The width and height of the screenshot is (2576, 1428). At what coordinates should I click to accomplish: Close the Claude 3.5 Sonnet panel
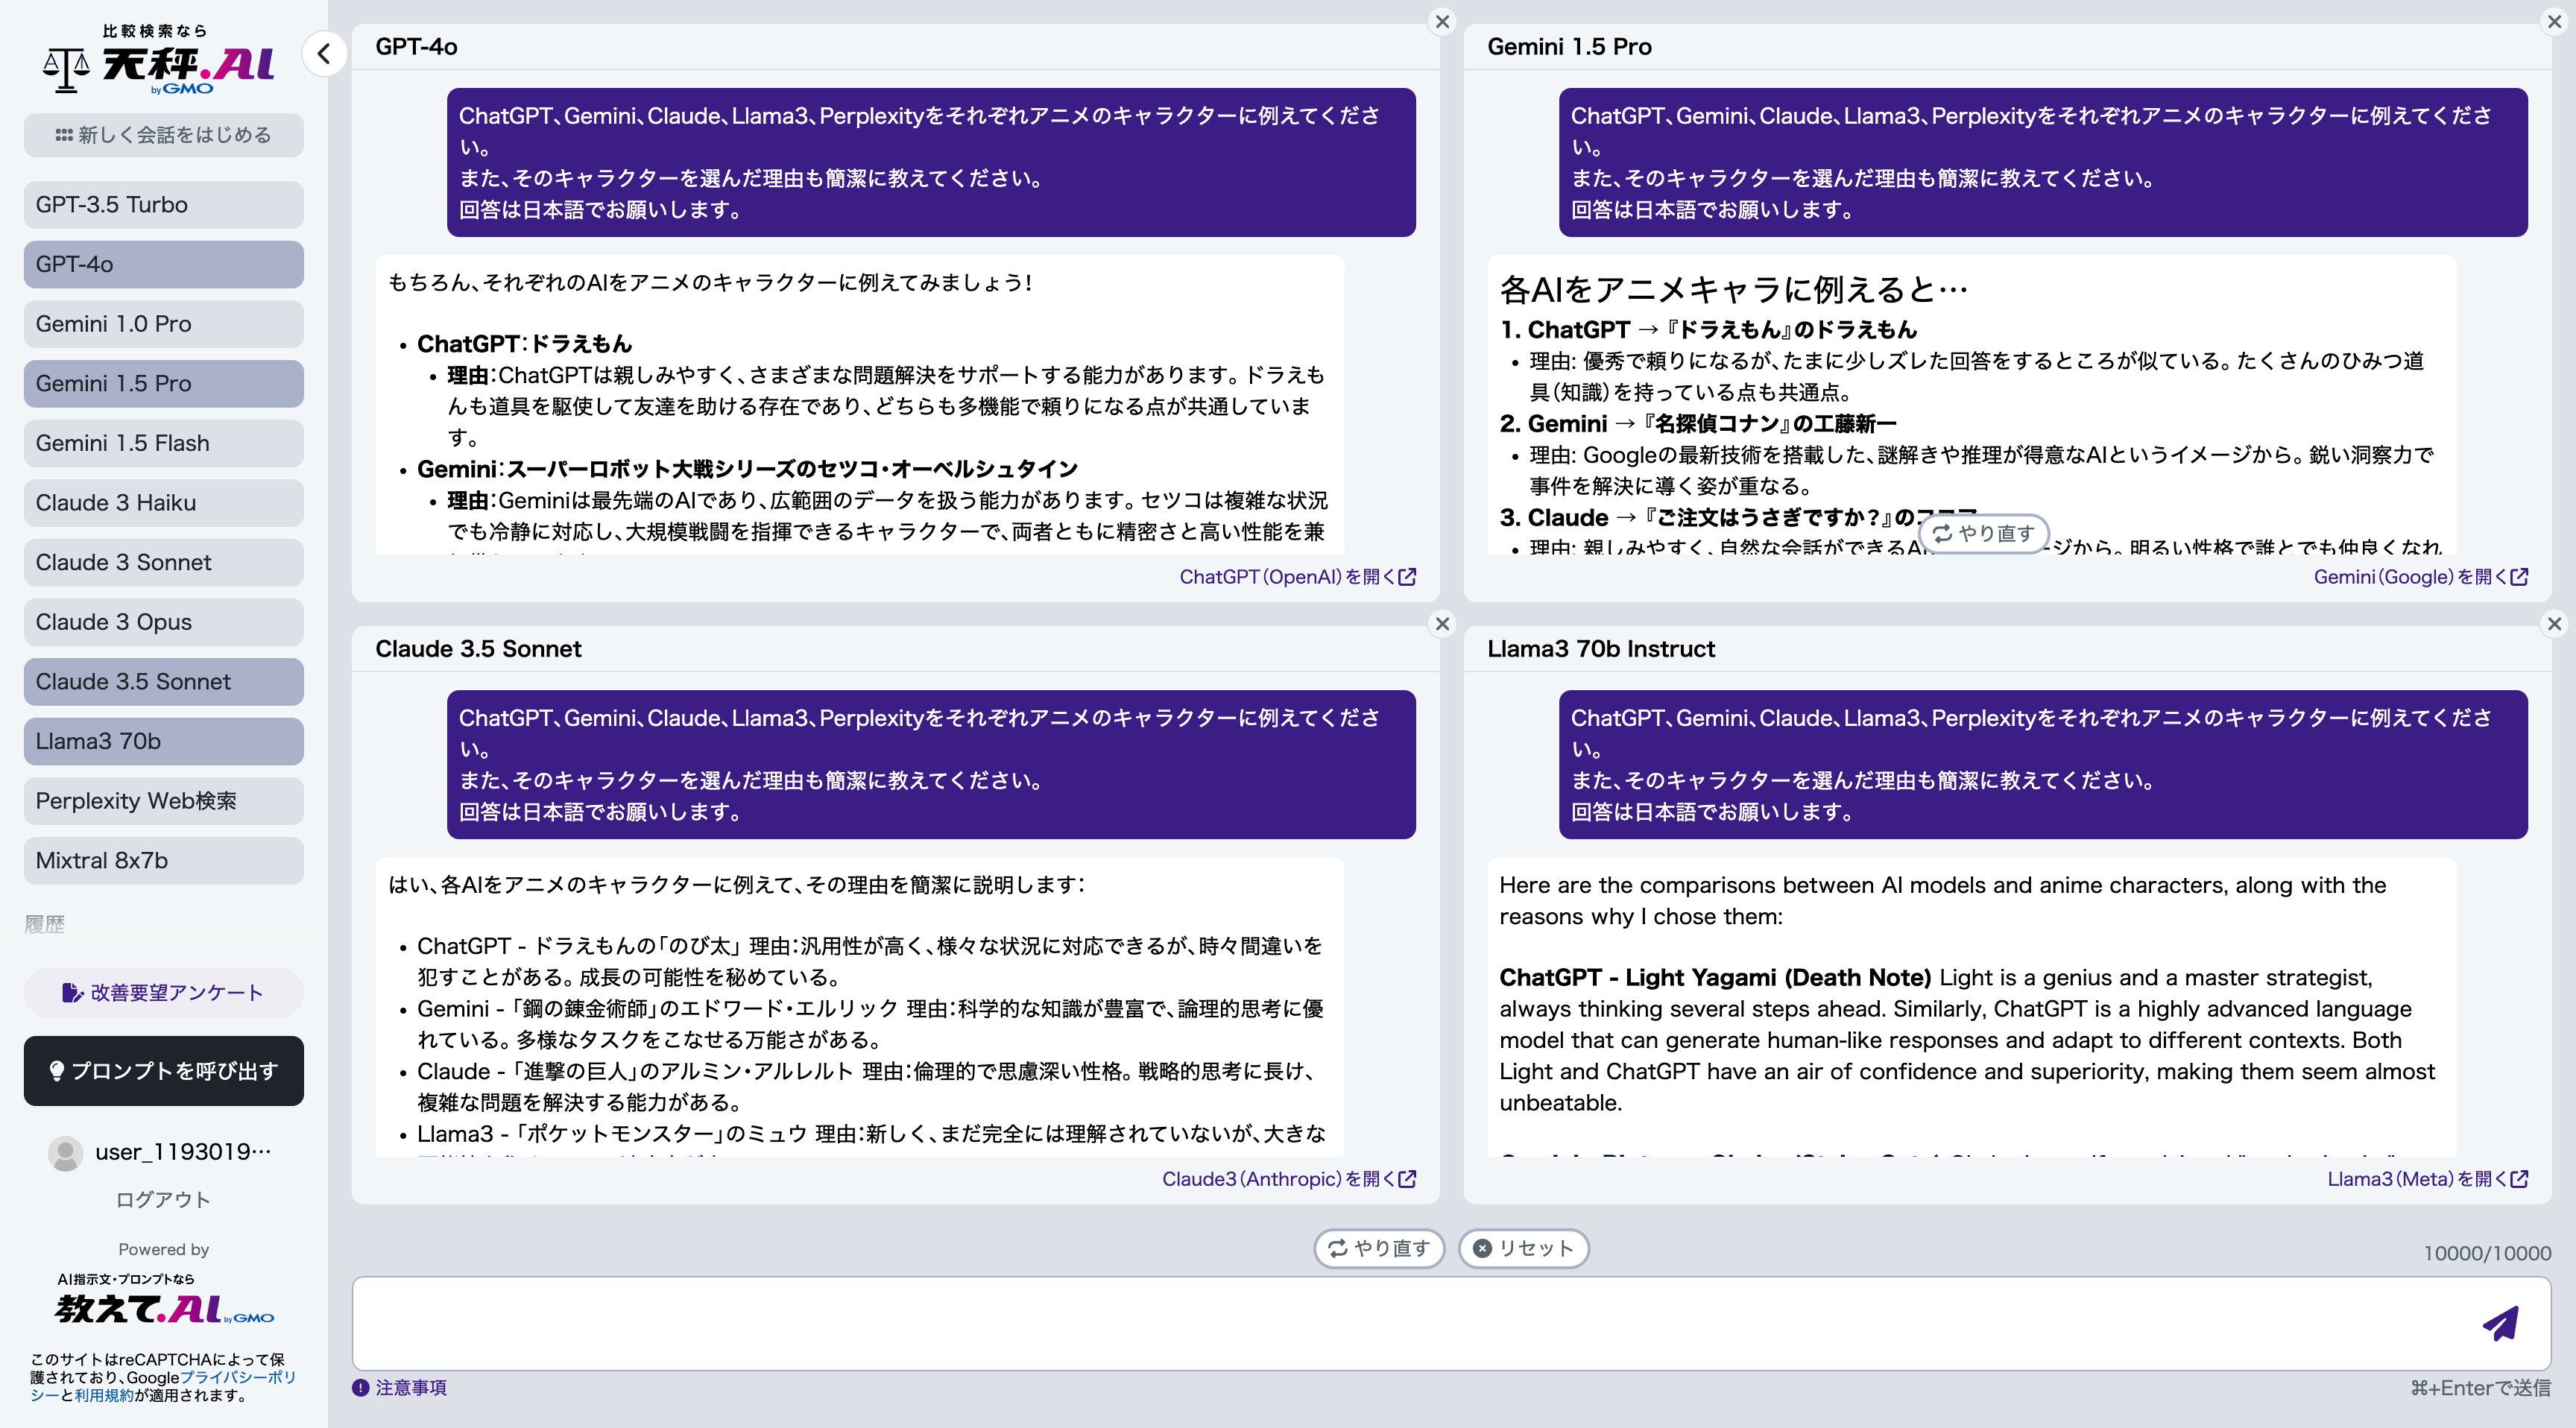point(1442,624)
